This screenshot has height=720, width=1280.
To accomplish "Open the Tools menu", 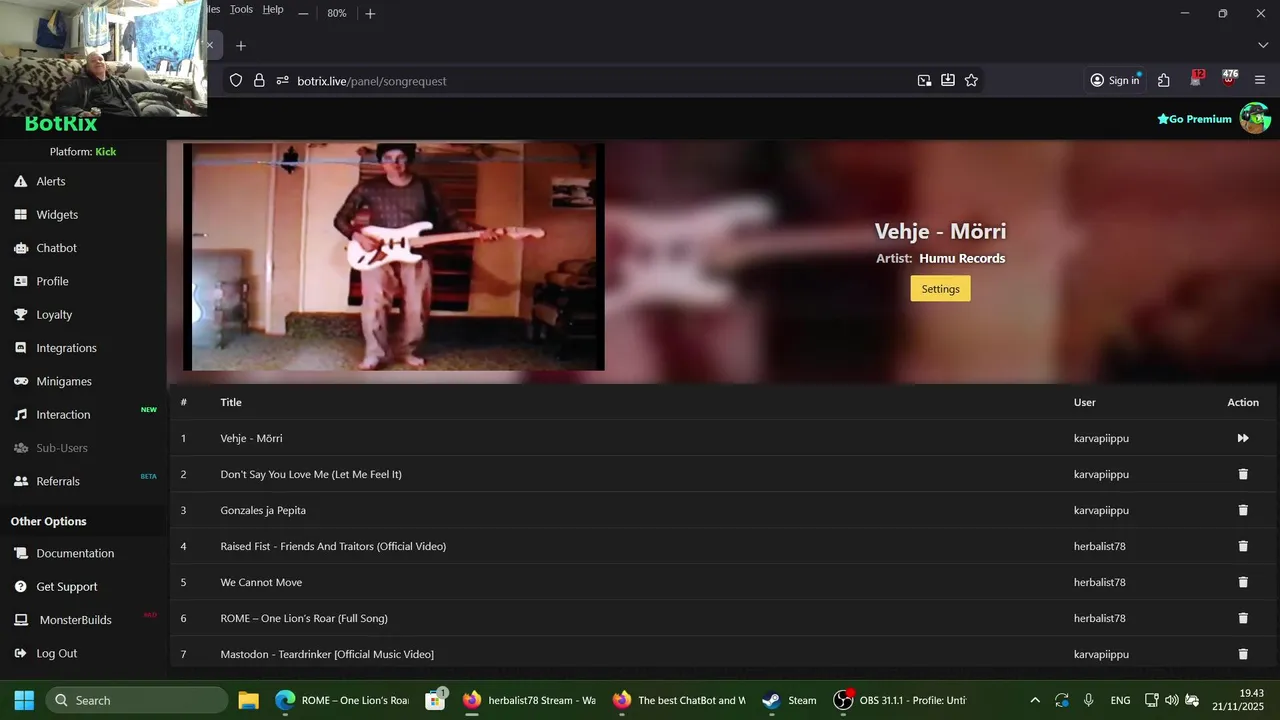I will pos(241,9).
